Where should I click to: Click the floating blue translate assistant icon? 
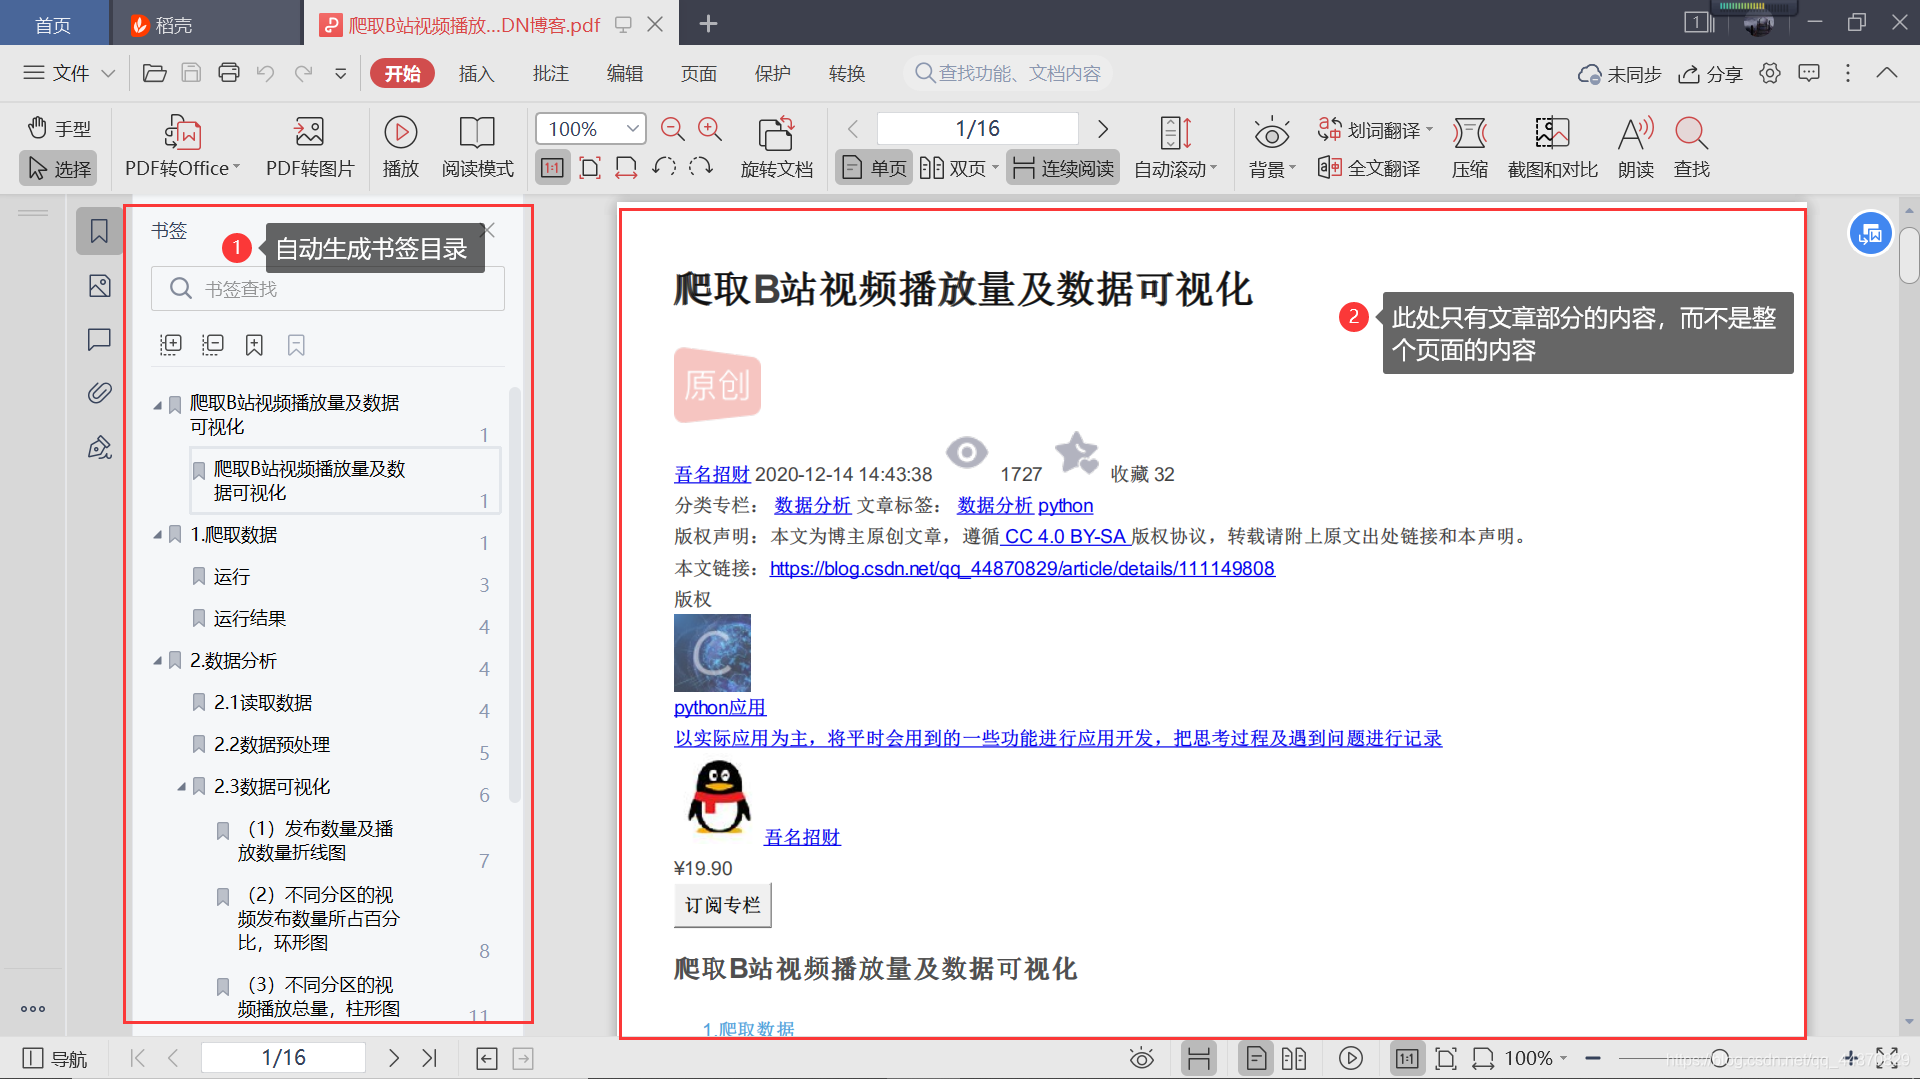tap(1870, 234)
